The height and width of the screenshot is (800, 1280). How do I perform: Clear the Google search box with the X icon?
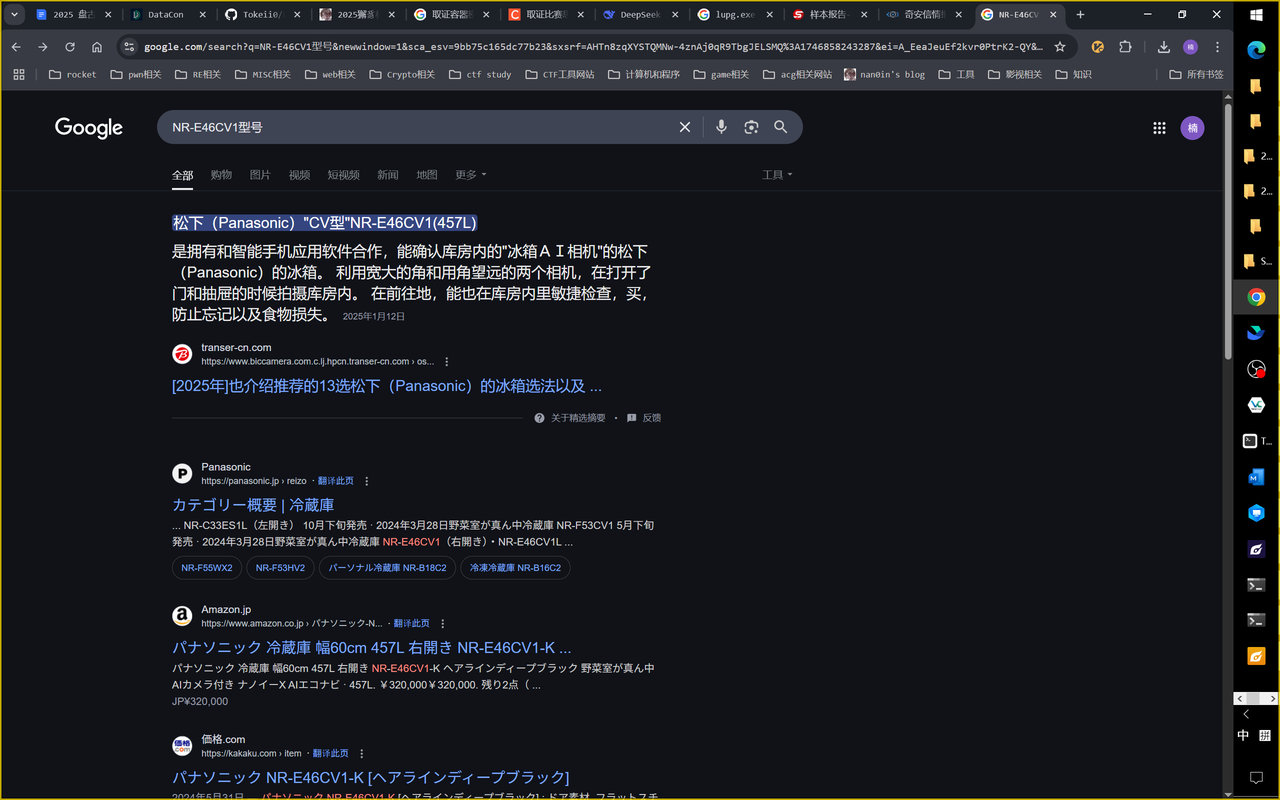(x=685, y=127)
